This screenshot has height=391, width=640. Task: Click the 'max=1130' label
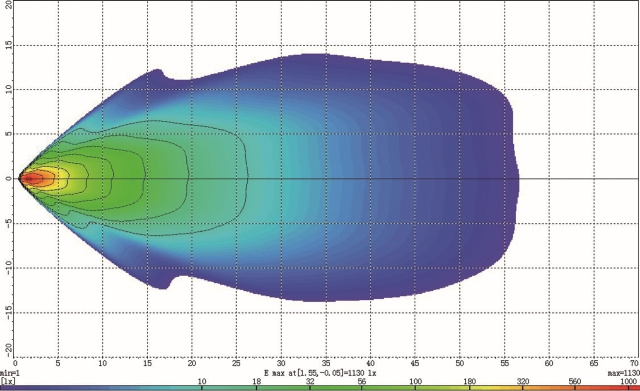point(623,373)
